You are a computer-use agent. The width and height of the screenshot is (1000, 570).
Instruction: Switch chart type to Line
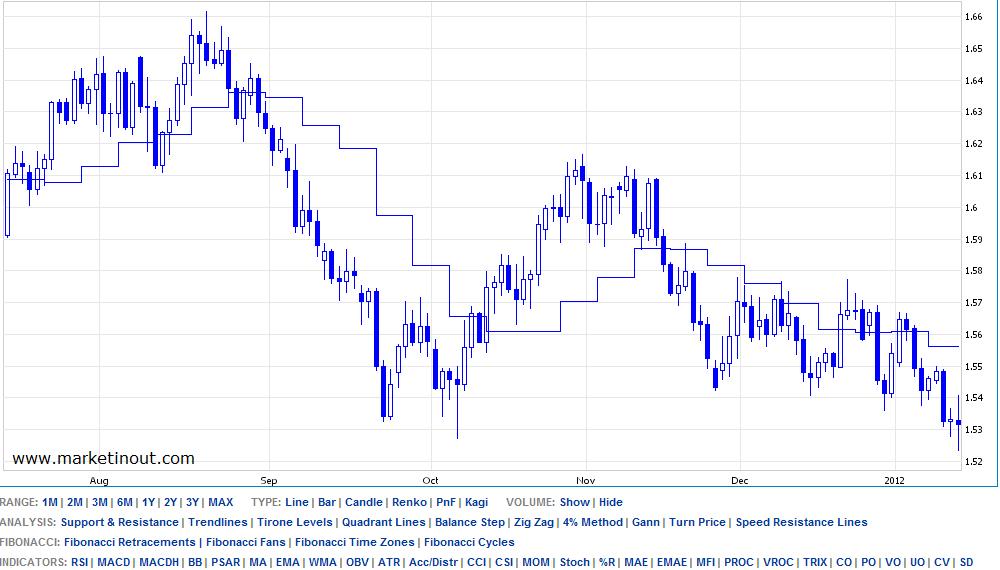297,502
